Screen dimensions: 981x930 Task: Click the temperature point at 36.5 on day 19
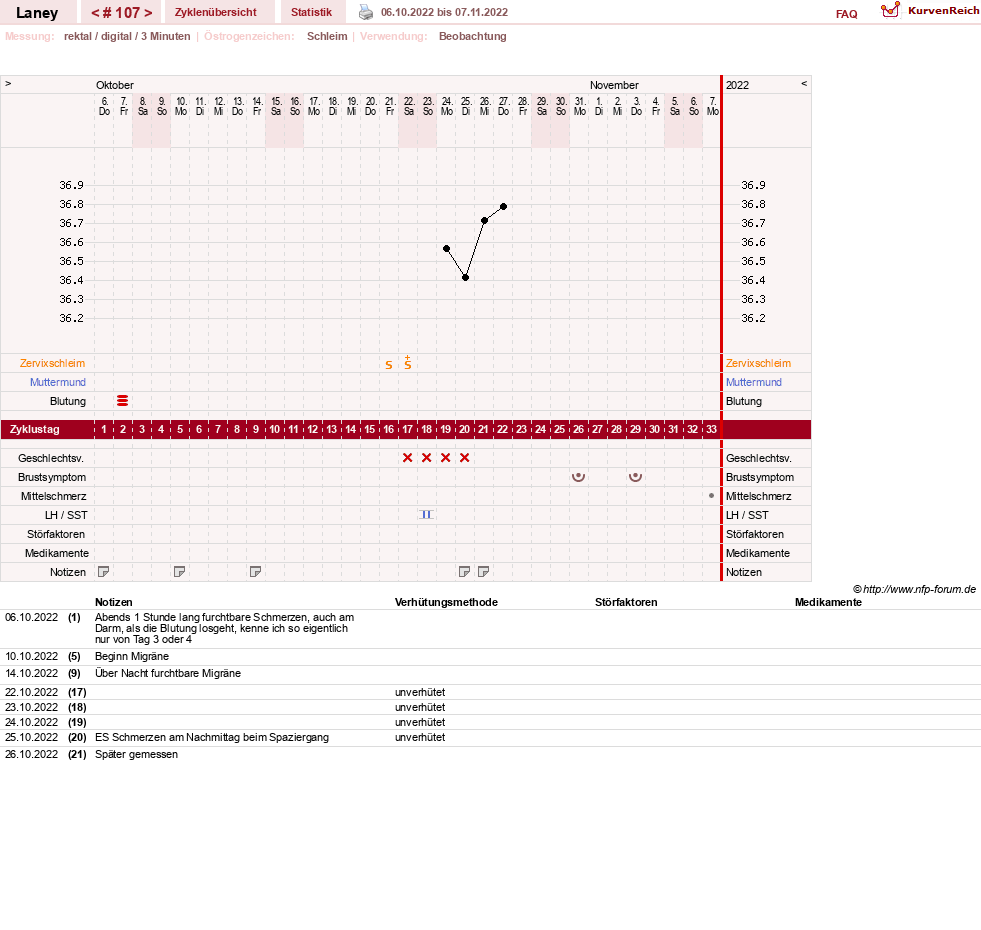[x=446, y=248]
